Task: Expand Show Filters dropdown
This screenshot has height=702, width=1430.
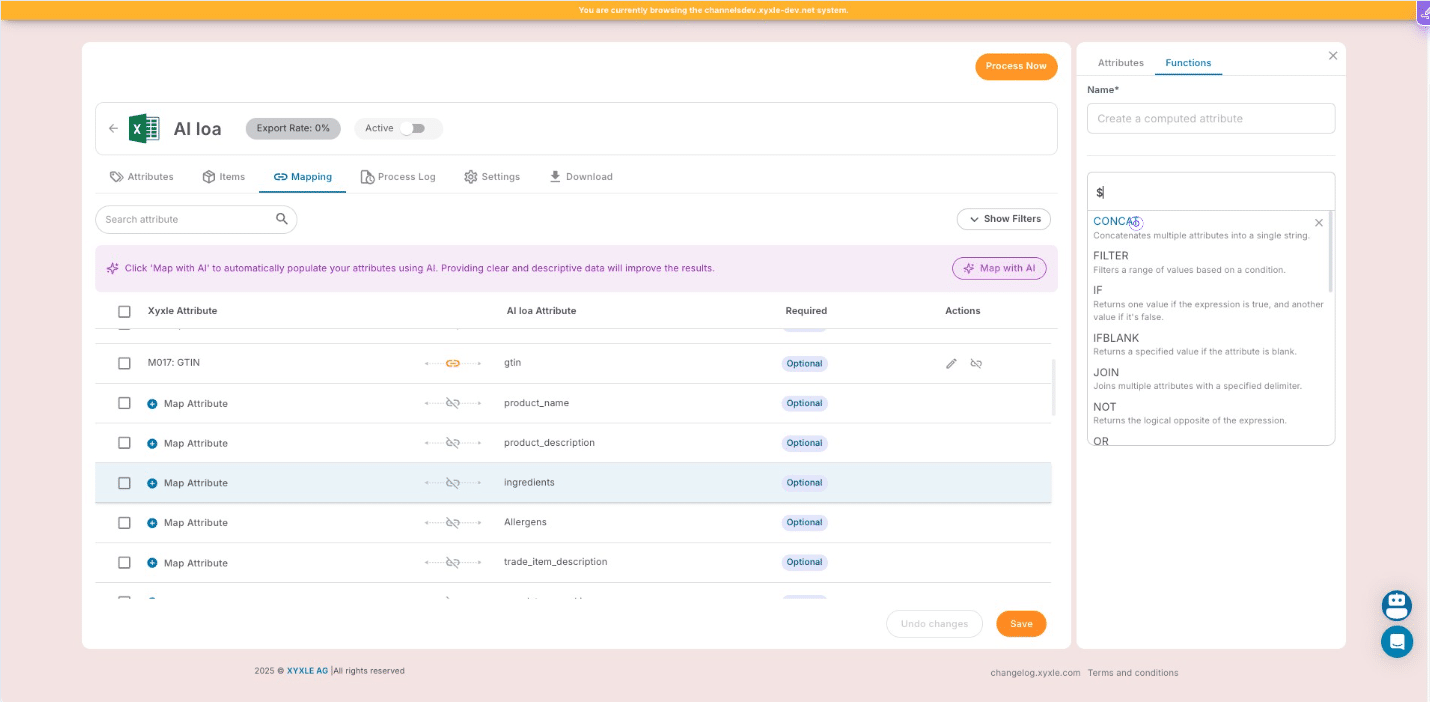Action: pos(1003,219)
